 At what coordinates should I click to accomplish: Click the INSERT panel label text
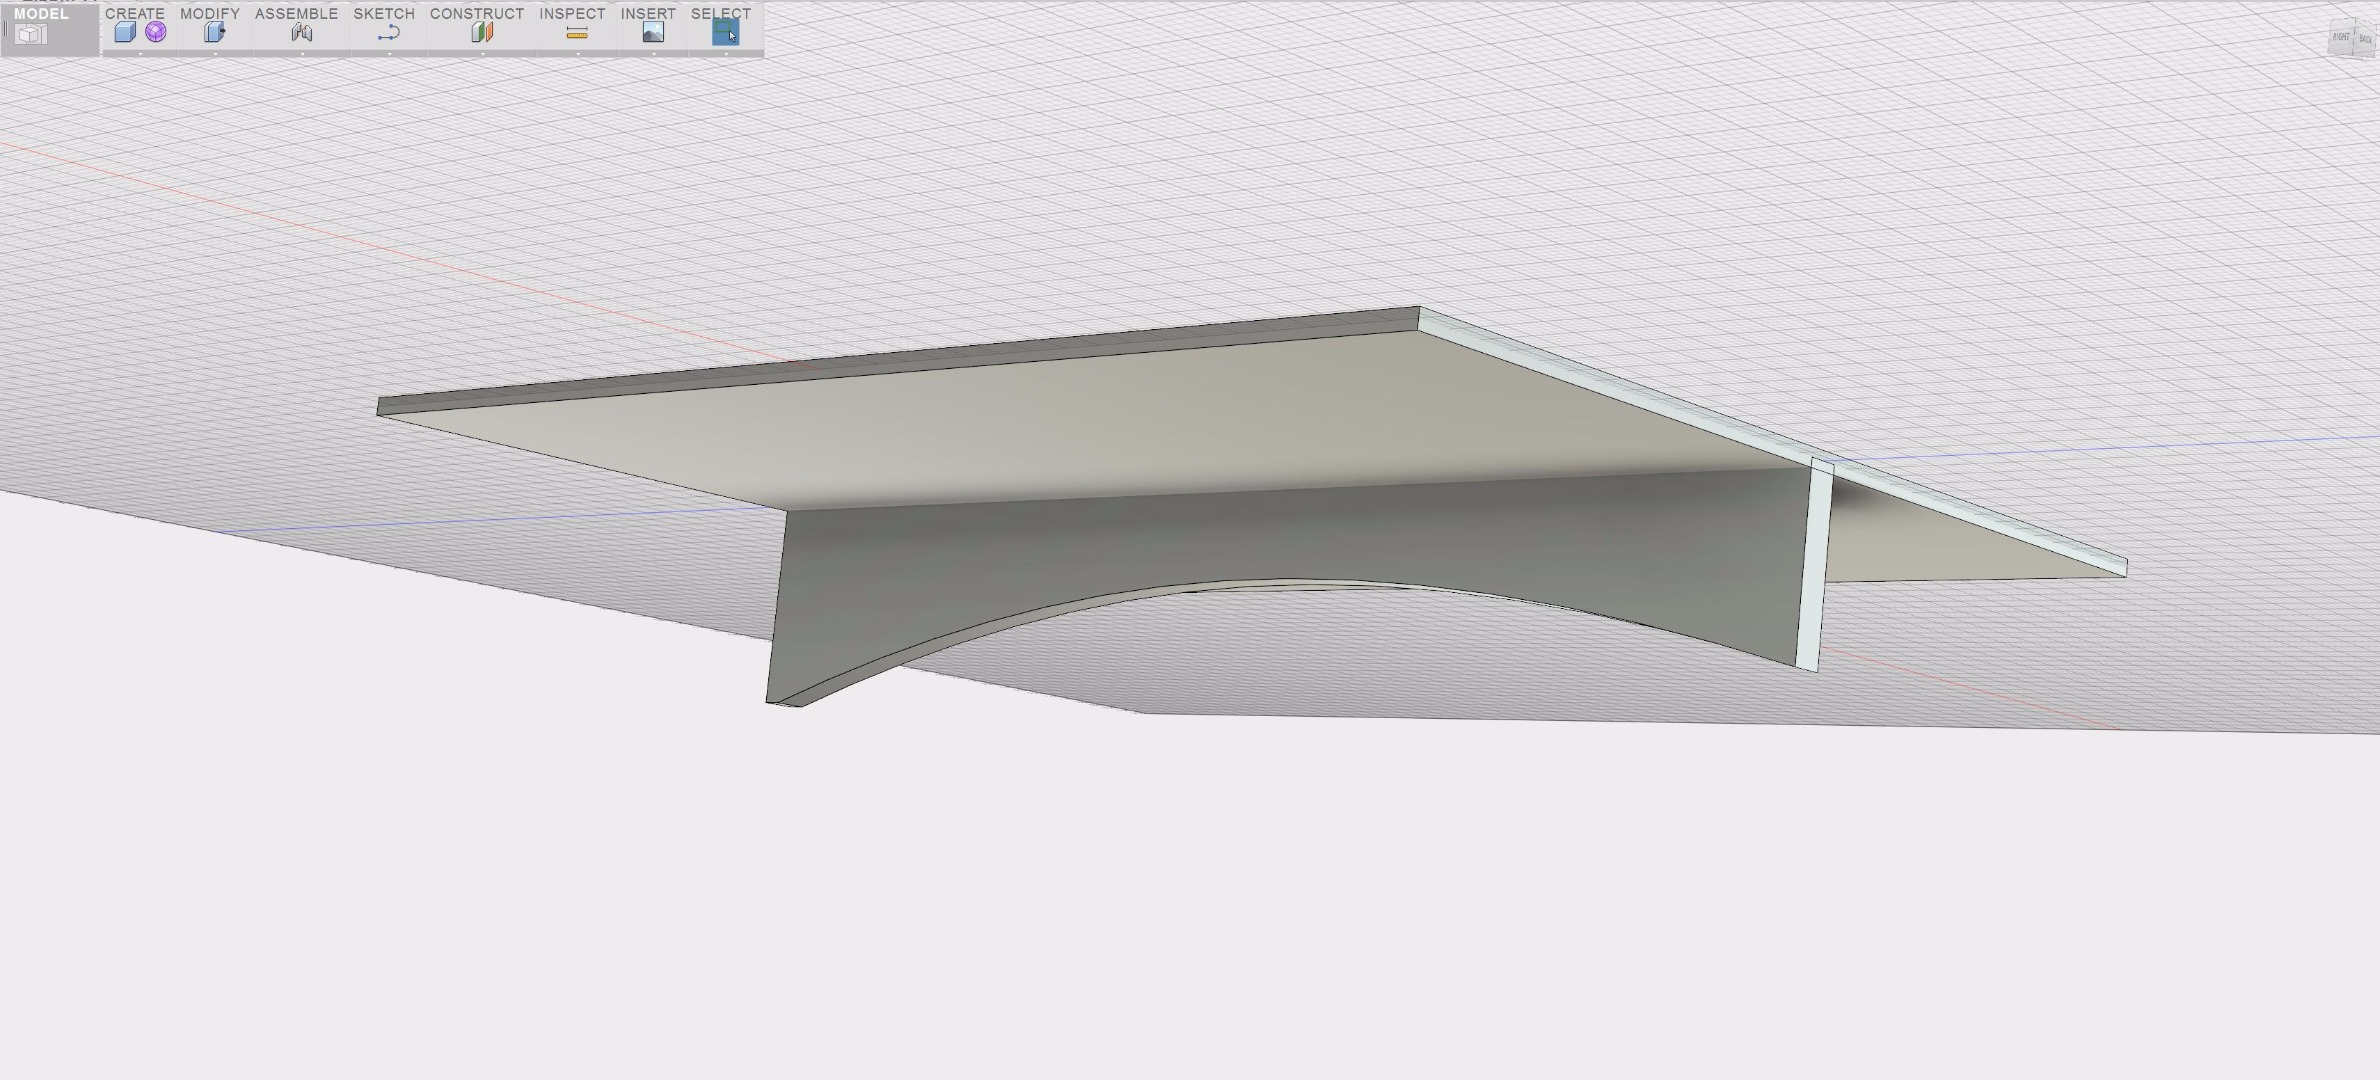point(648,13)
